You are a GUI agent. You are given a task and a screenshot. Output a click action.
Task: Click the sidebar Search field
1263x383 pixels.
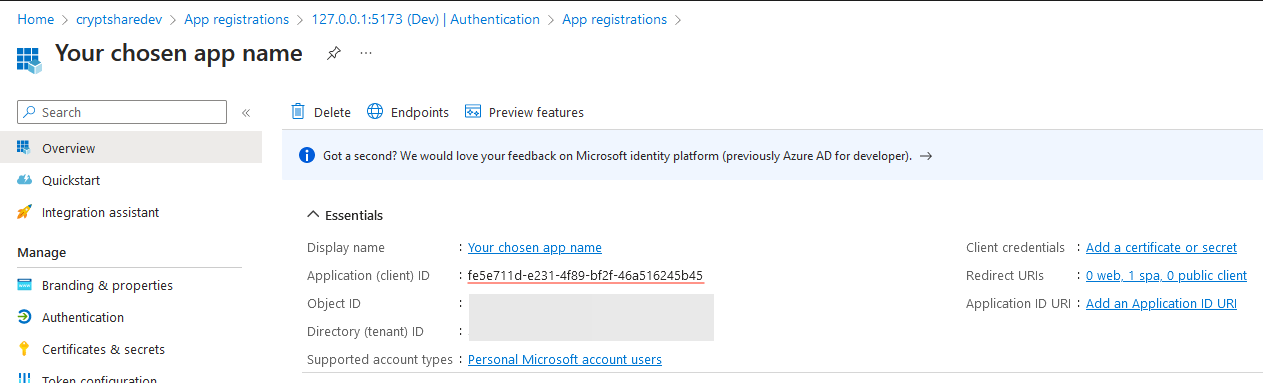coord(122,112)
